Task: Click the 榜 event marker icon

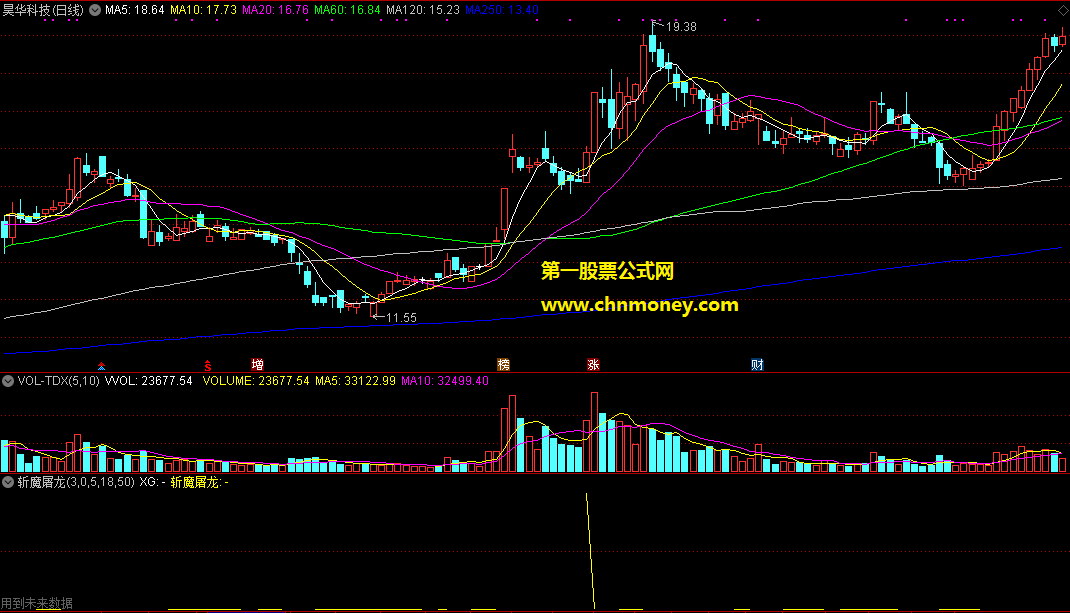Action: (504, 365)
